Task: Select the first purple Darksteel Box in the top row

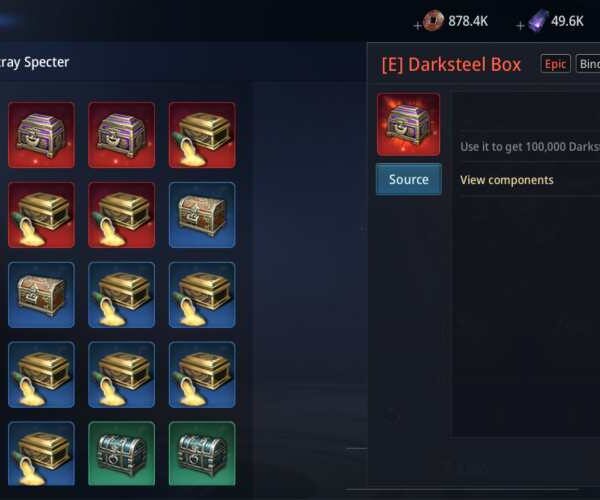Action: tap(41, 135)
